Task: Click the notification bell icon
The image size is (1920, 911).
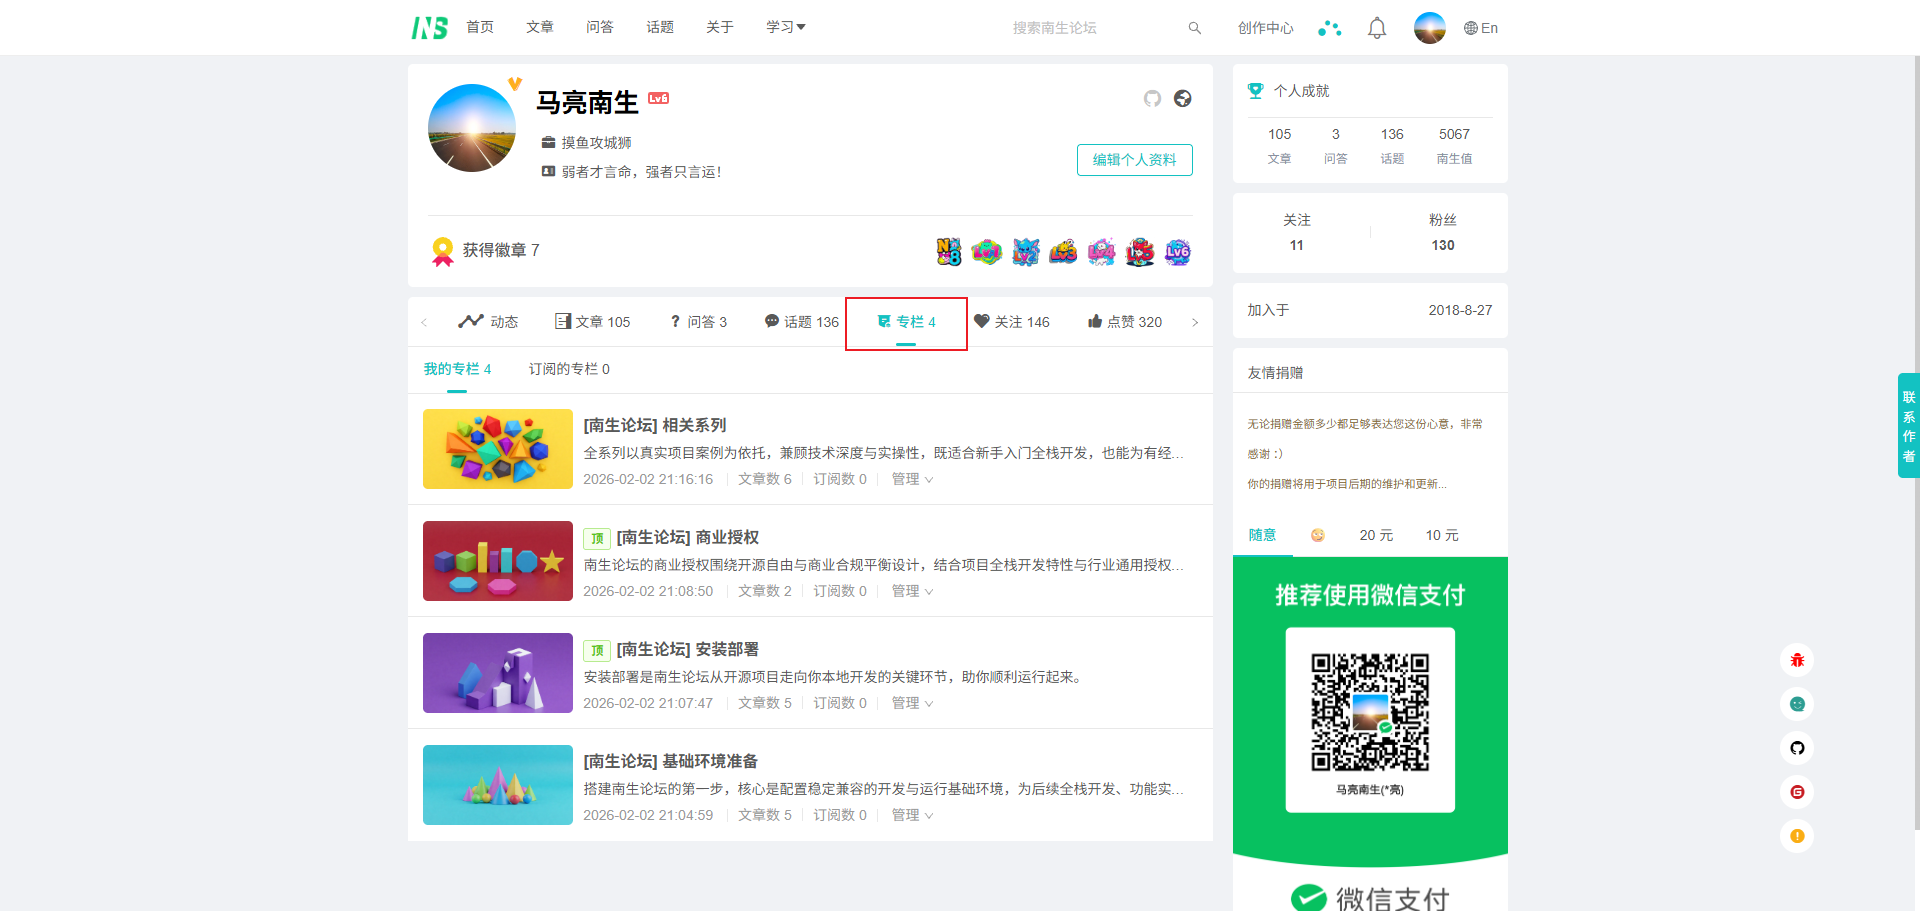Action: pos(1377,28)
